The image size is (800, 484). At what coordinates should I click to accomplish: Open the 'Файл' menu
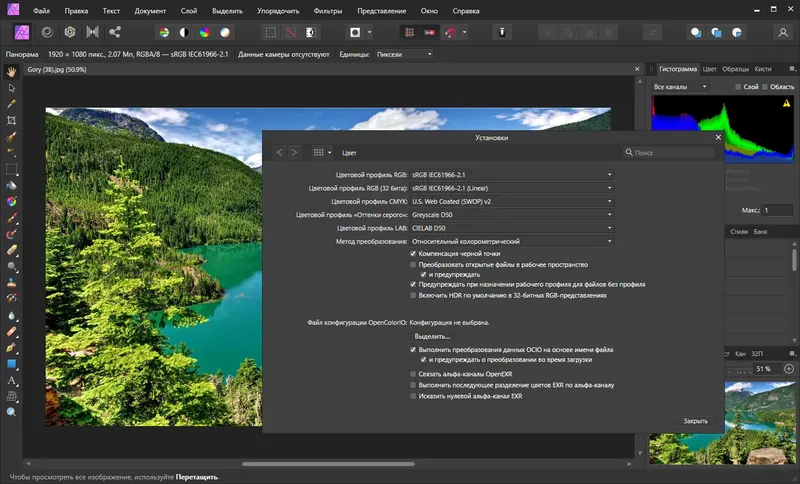click(41, 11)
